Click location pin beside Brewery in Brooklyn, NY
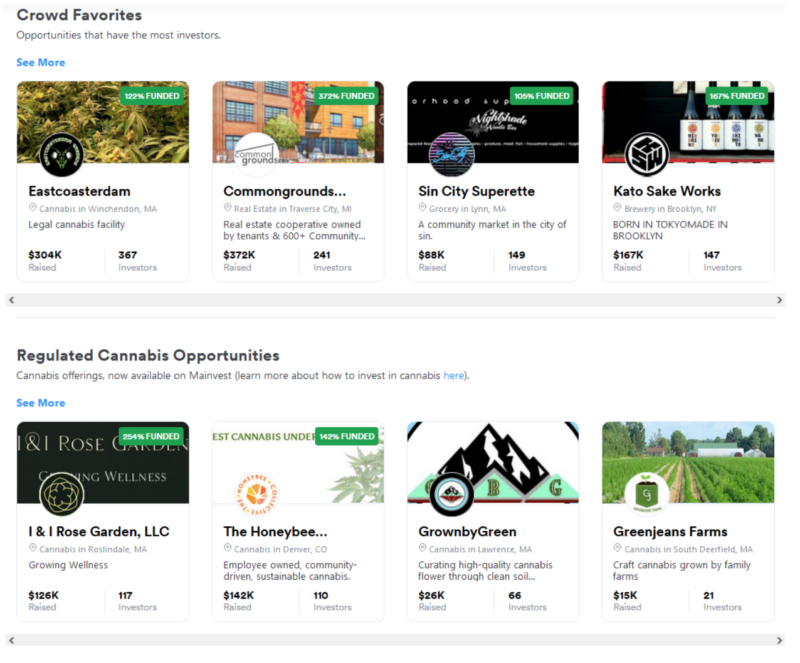The height and width of the screenshot is (663, 800). pyautogui.click(x=617, y=208)
